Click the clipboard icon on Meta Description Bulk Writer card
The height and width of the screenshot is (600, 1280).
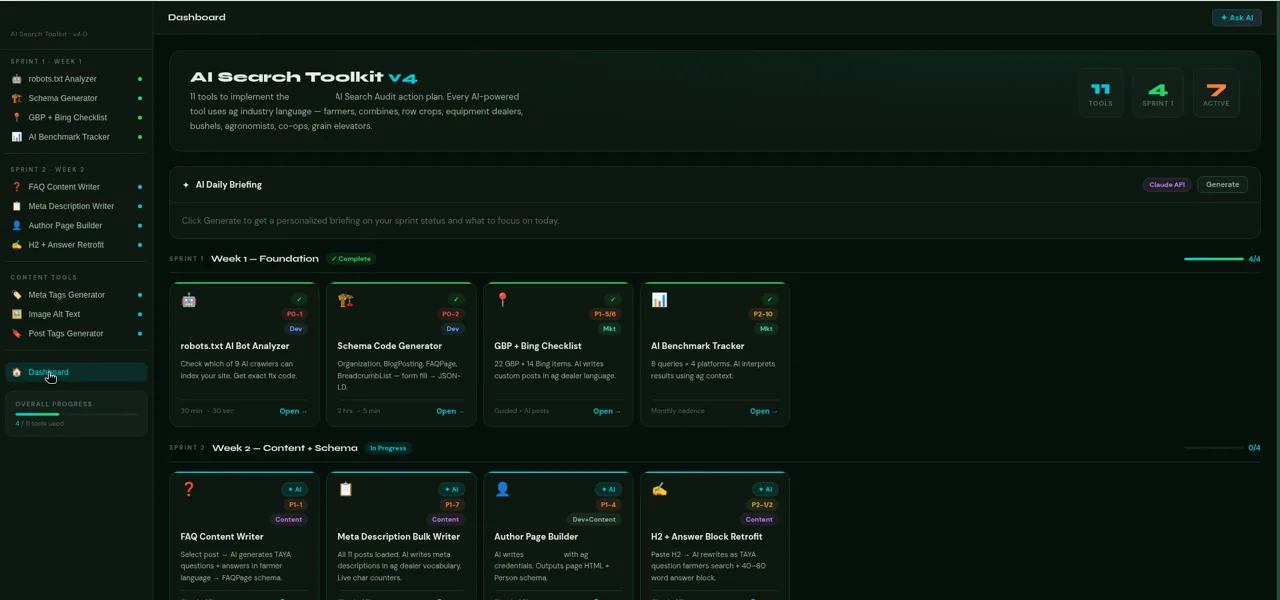[346, 489]
